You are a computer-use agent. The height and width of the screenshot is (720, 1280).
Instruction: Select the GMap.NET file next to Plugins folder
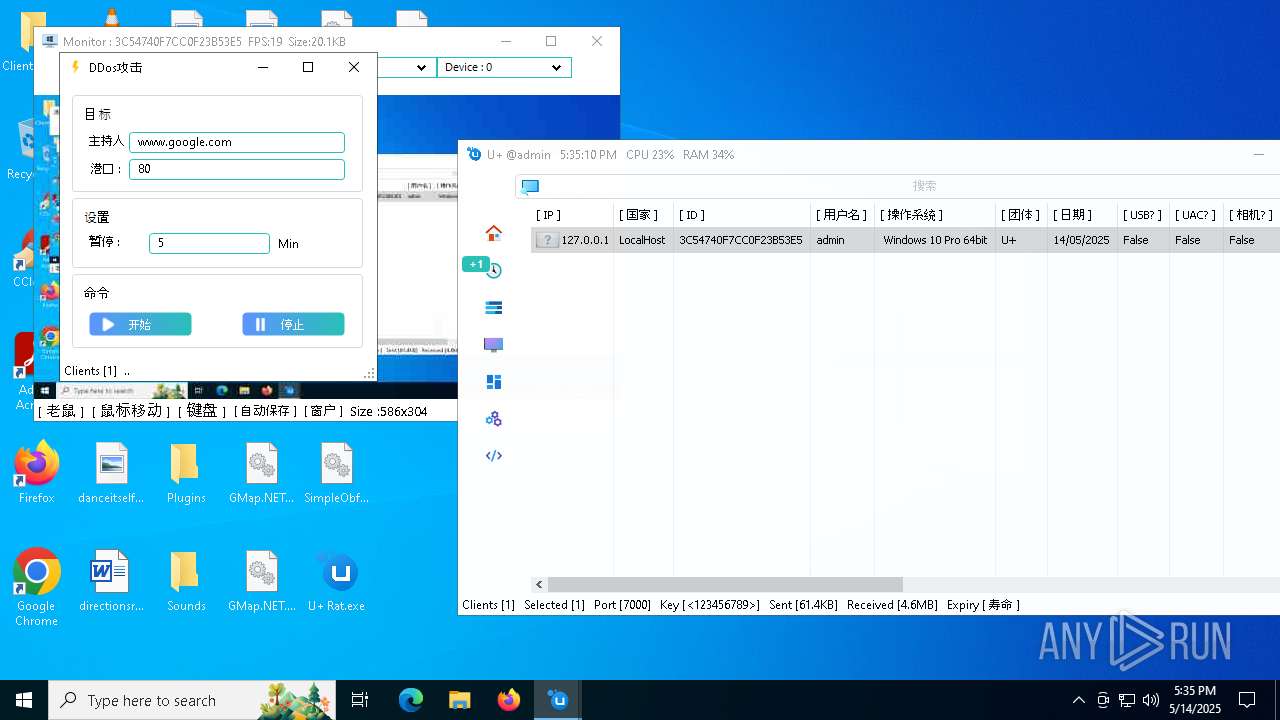point(261,473)
